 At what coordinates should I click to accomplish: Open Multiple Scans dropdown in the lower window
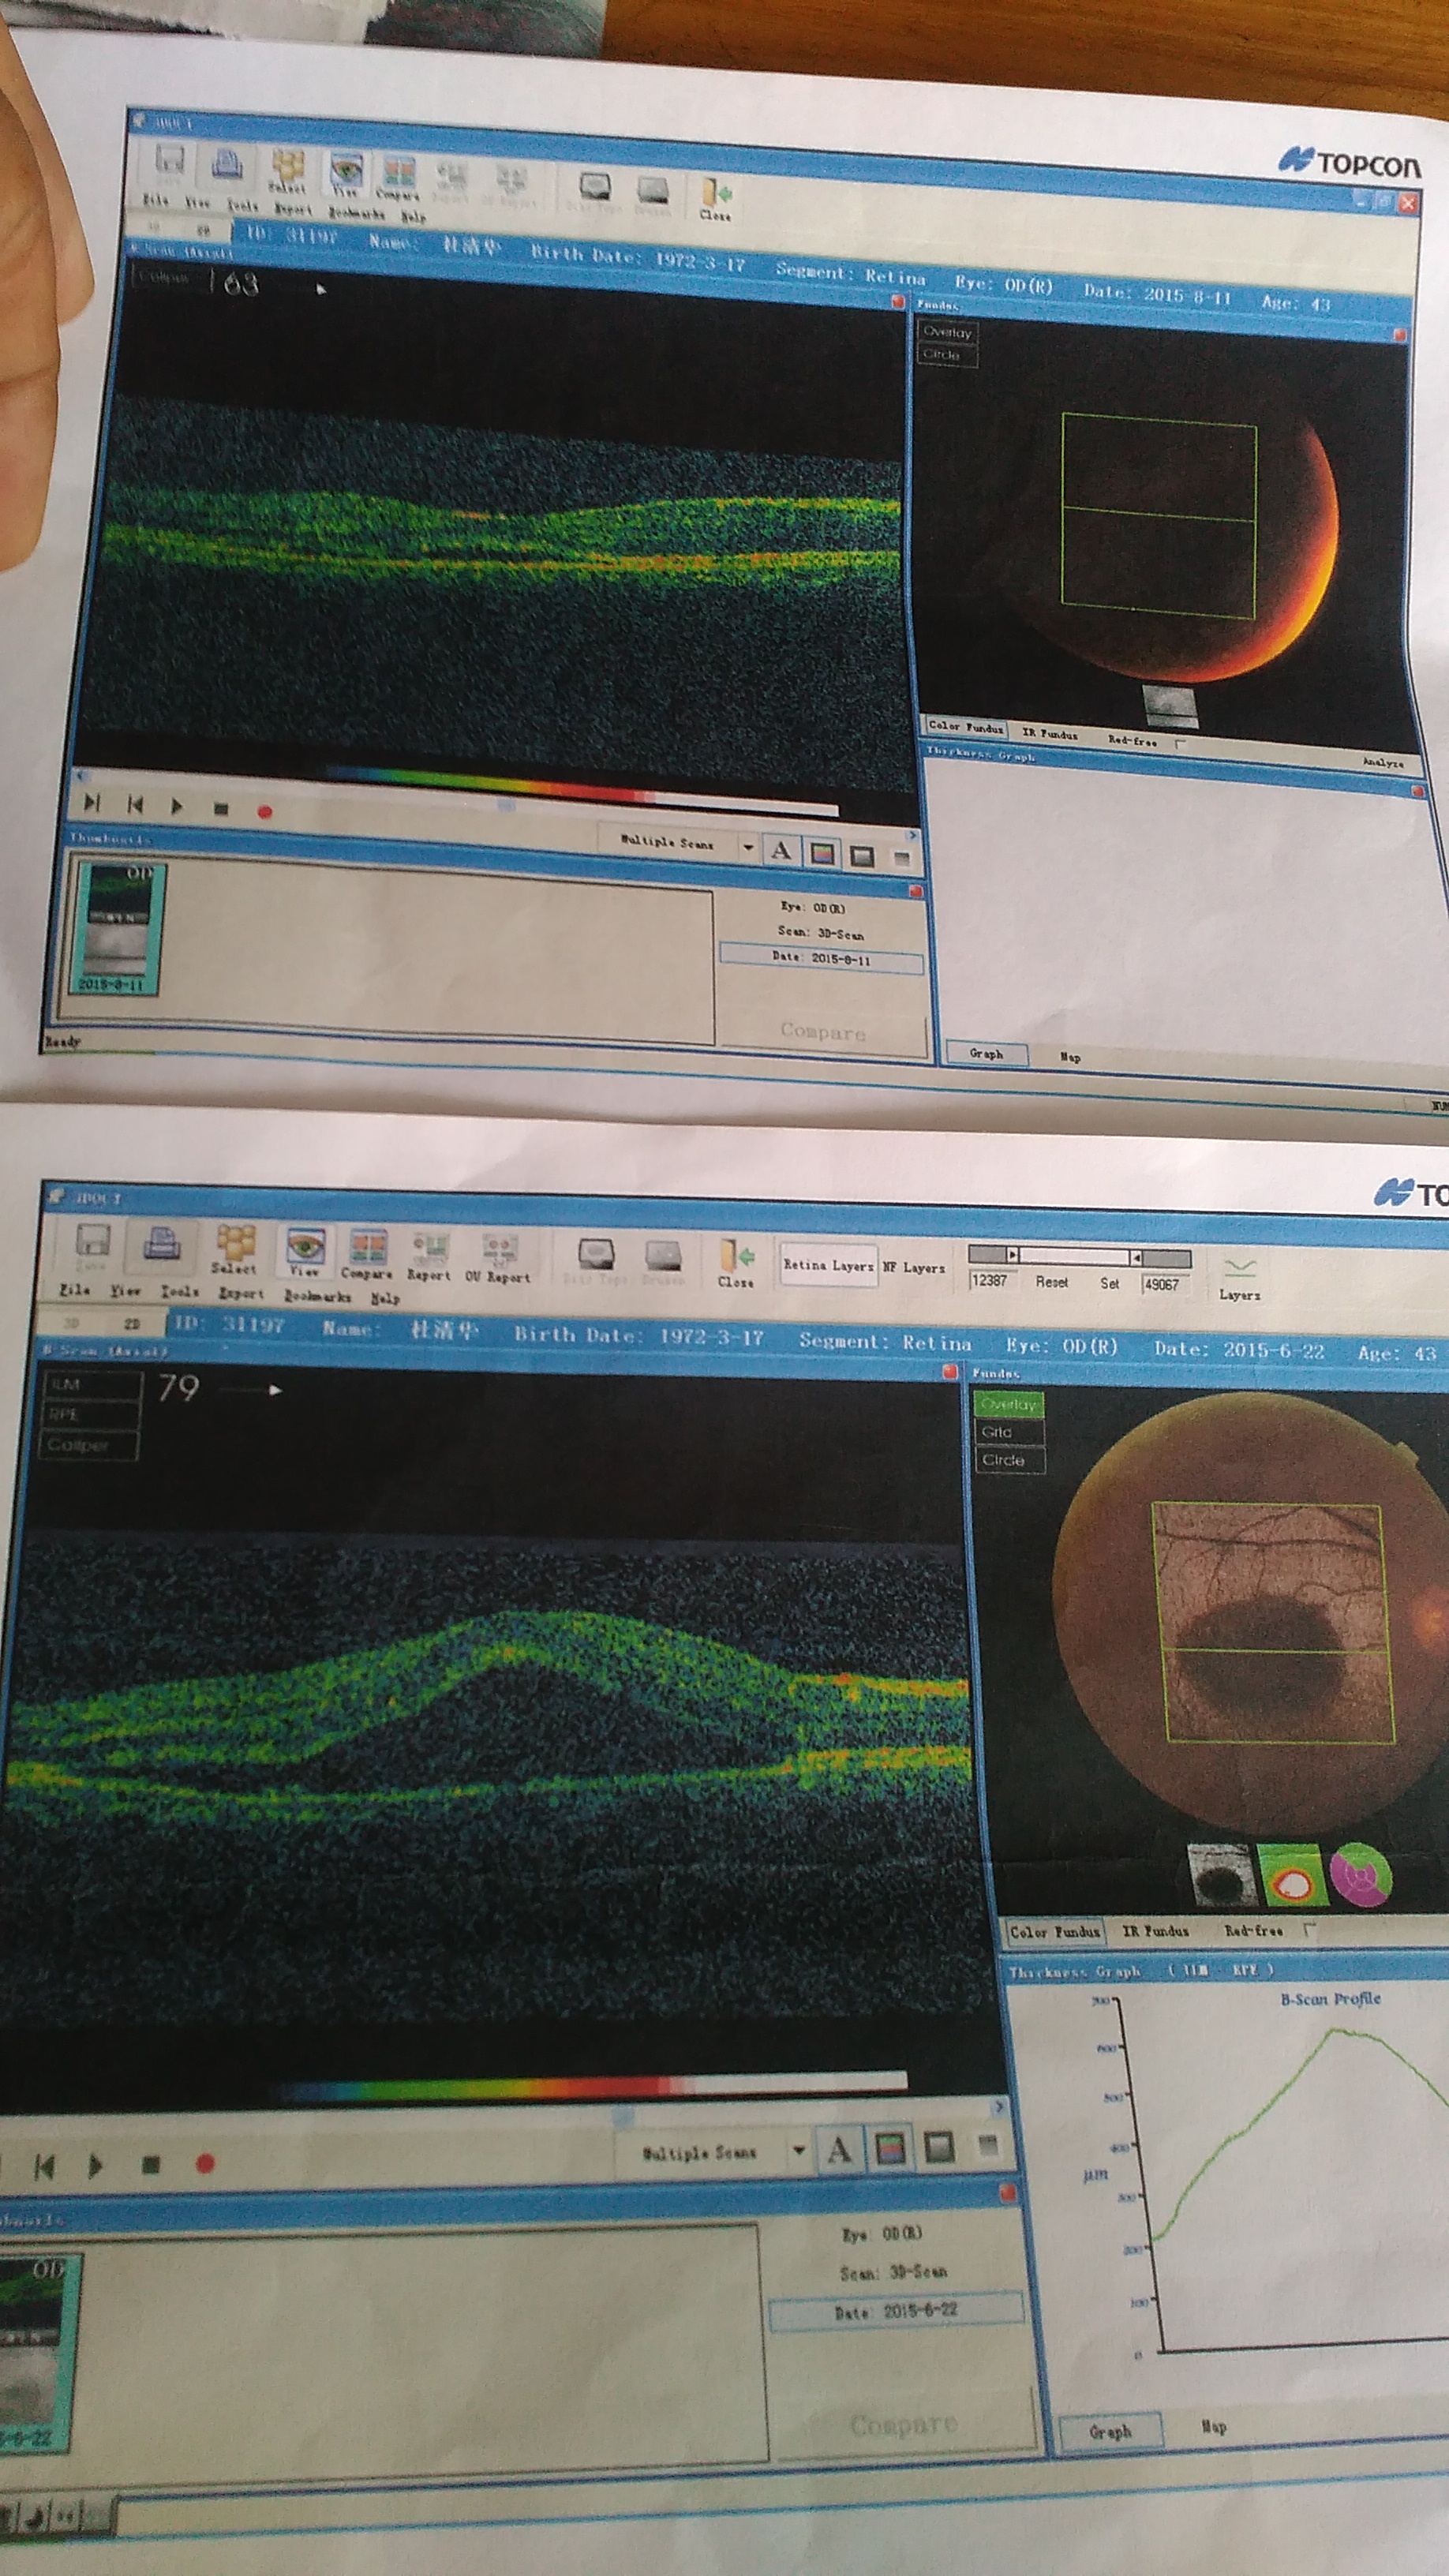798,2150
